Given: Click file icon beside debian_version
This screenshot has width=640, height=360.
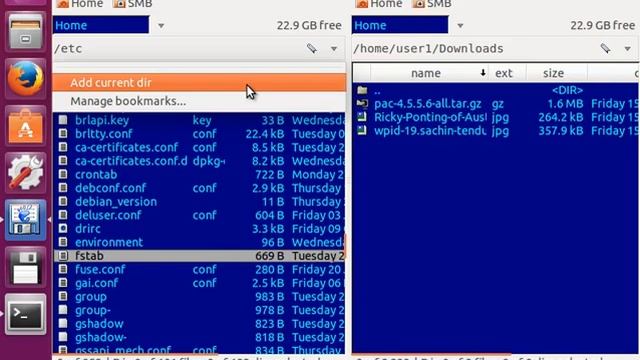Looking at the screenshot, I should 63,202.
